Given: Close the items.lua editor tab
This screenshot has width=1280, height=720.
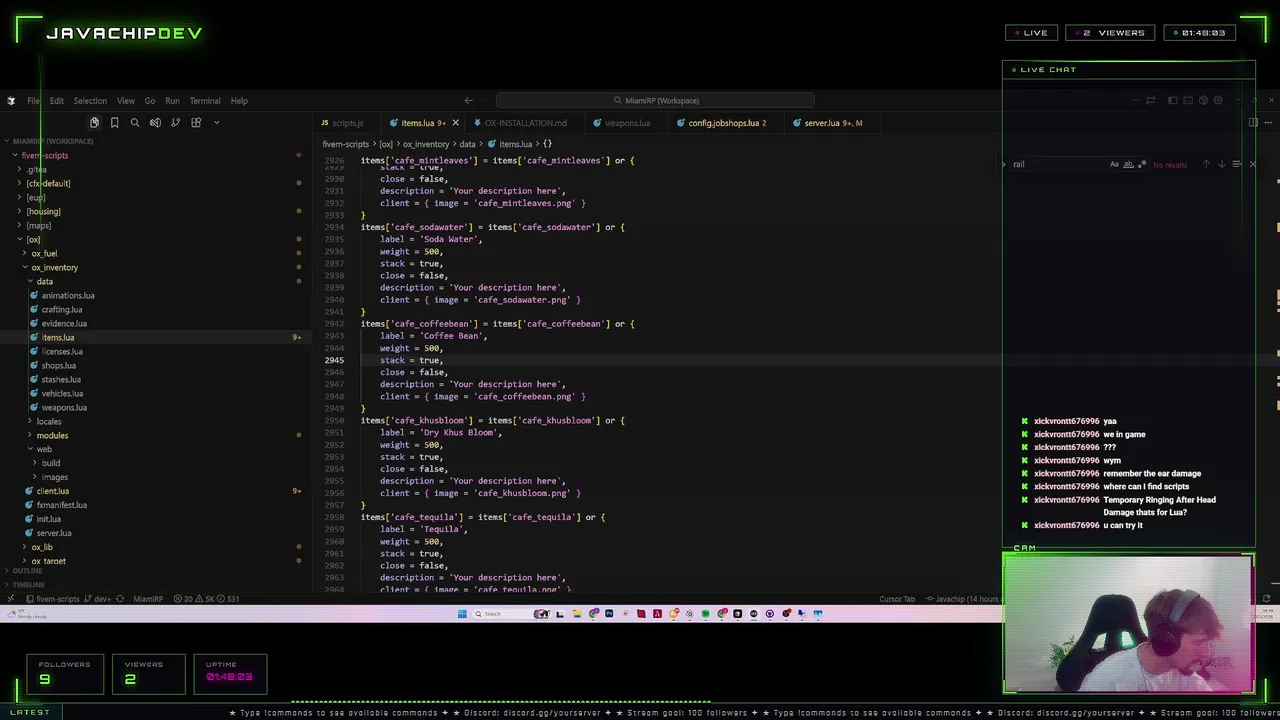Looking at the screenshot, I should [x=455, y=123].
